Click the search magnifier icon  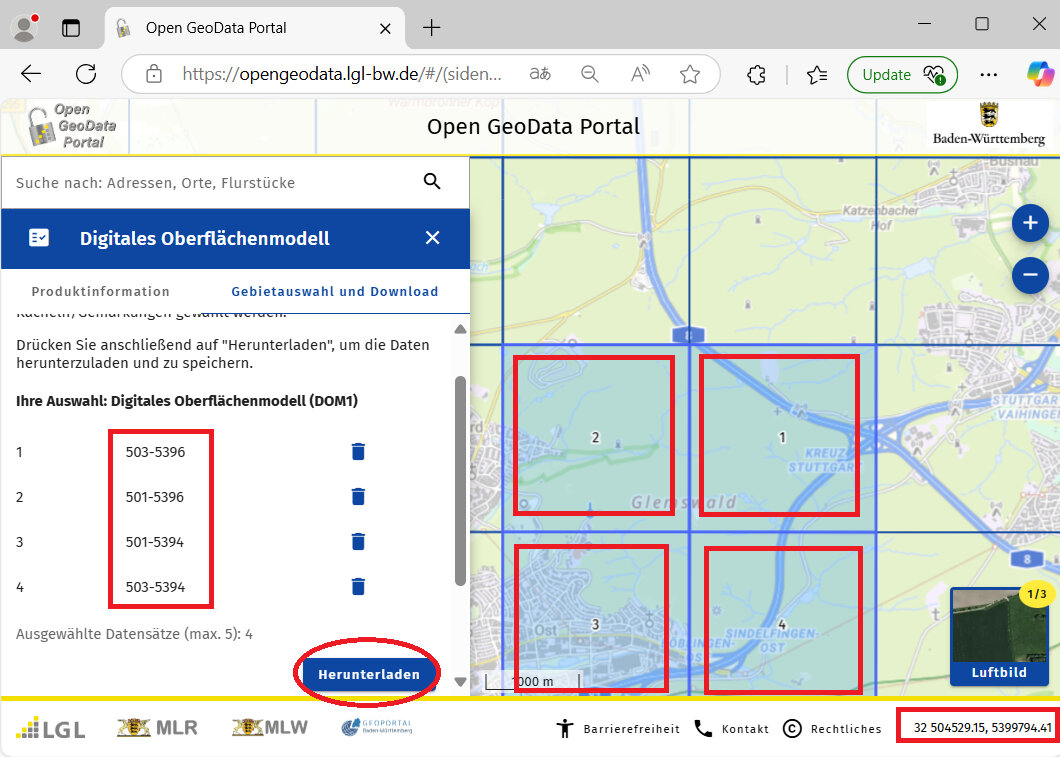432,181
